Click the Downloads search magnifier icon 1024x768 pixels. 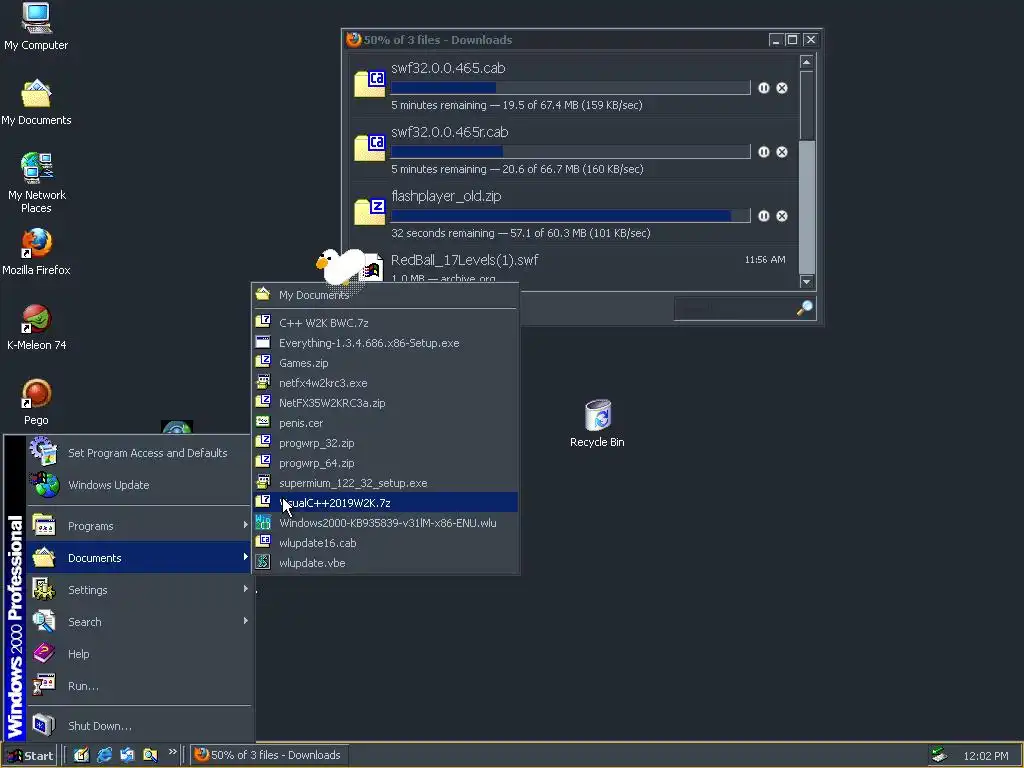tap(805, 308)
